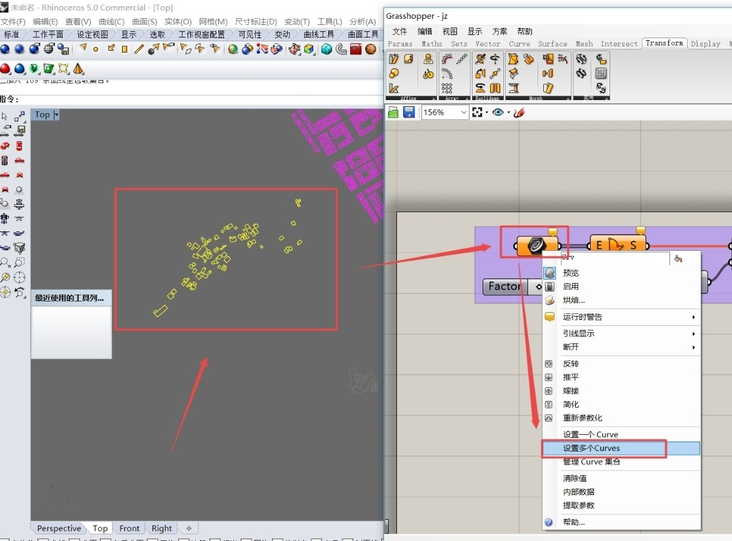Click the 最近使用的工具列 panel header
The image size is (732, 541).
point(71,298)
